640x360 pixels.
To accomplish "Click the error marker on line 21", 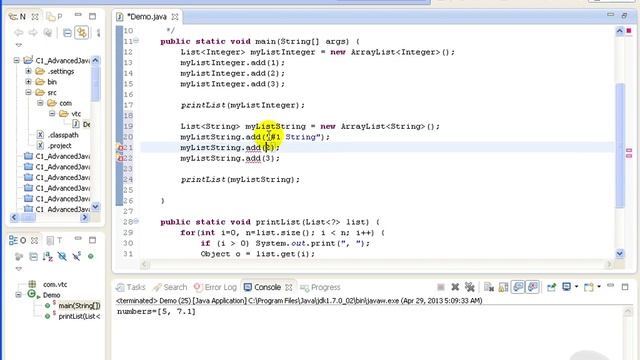I will tap(120, 147).
